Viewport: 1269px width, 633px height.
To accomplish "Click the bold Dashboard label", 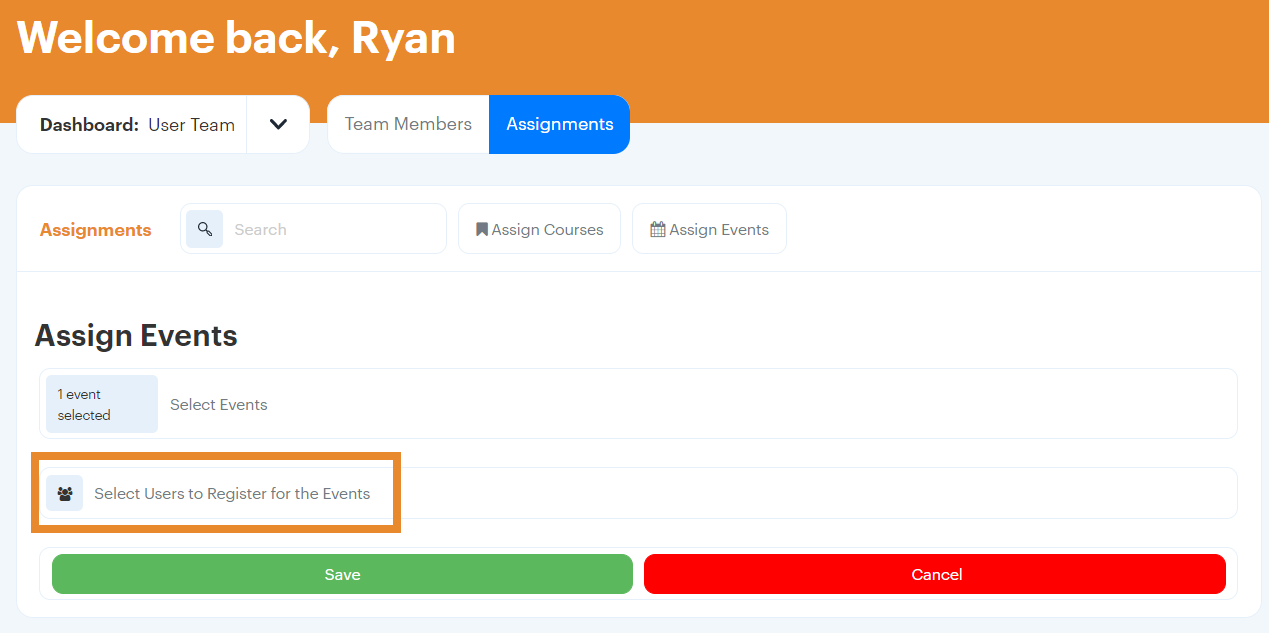I will (x=89, y=125).
